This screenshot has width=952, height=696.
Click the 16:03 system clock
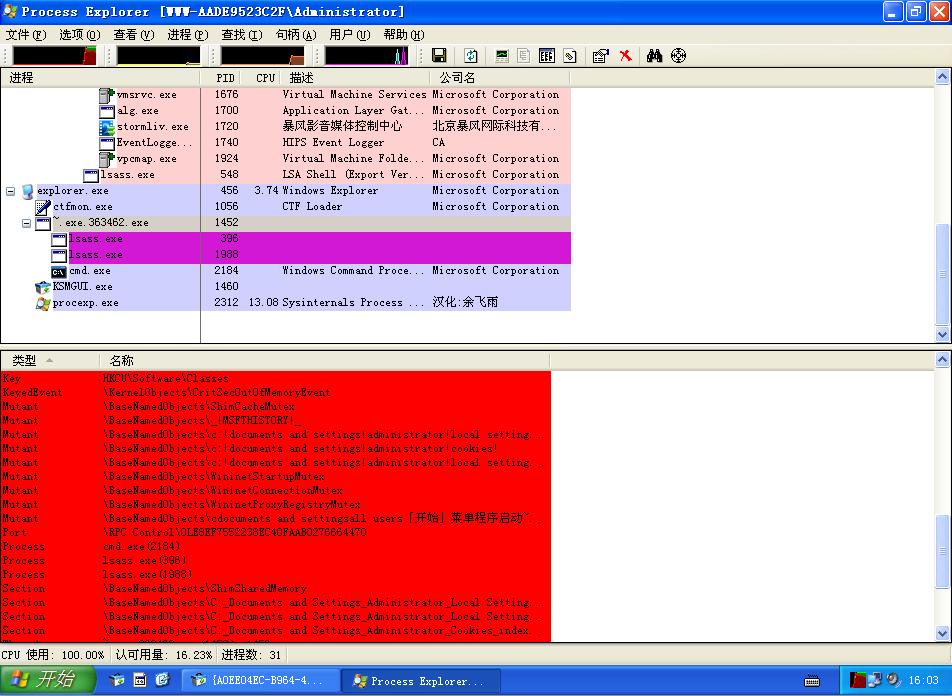[923, 680]
